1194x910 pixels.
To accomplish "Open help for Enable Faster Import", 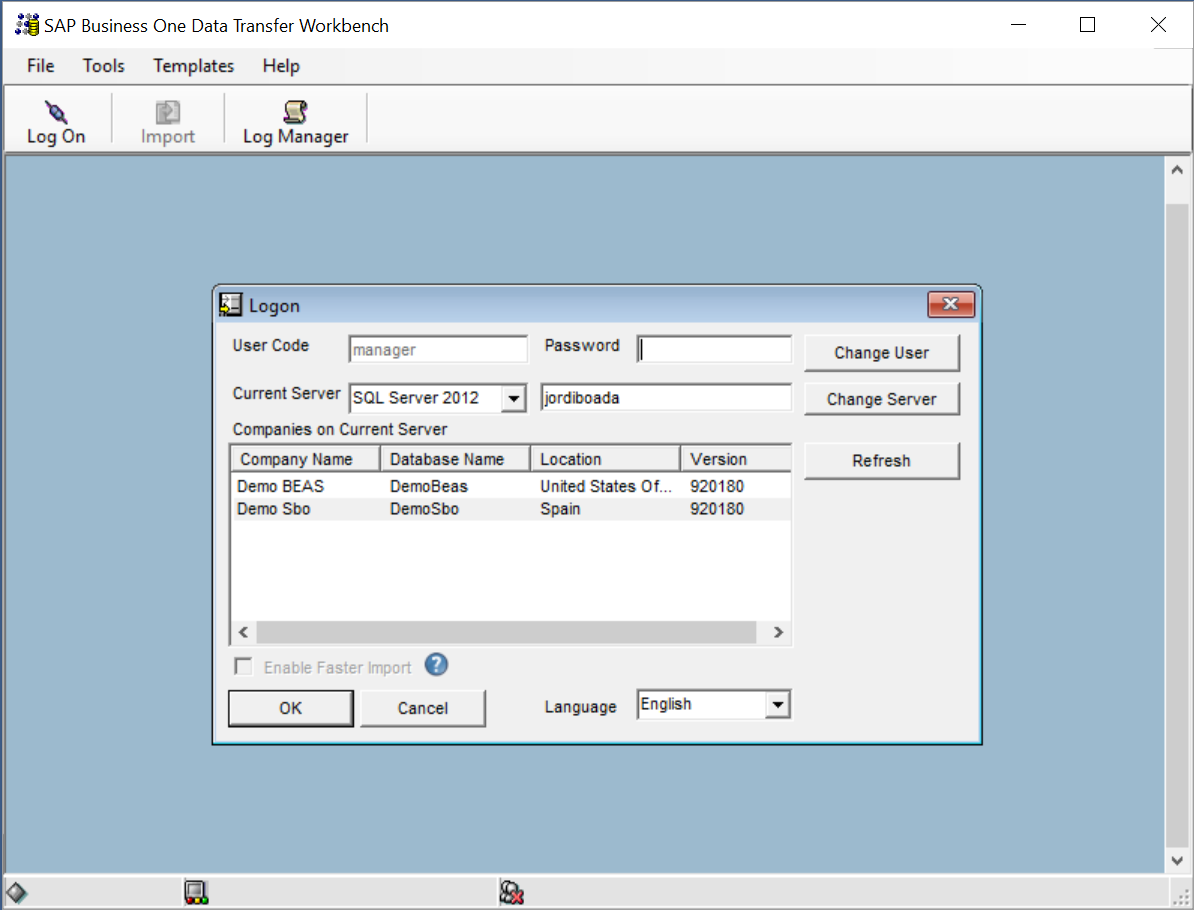I will [436, 665].
